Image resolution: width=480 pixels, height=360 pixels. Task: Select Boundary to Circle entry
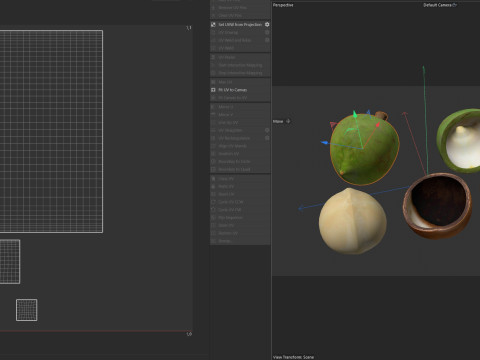(234, 162)
